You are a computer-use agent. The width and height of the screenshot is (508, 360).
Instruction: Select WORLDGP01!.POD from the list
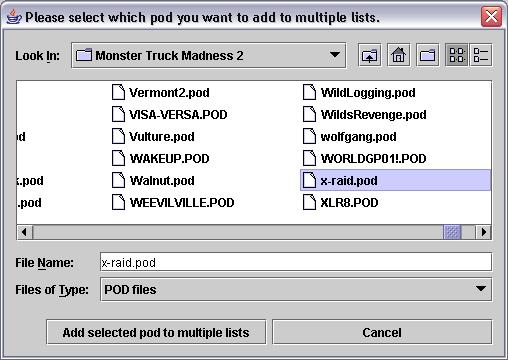365,158
